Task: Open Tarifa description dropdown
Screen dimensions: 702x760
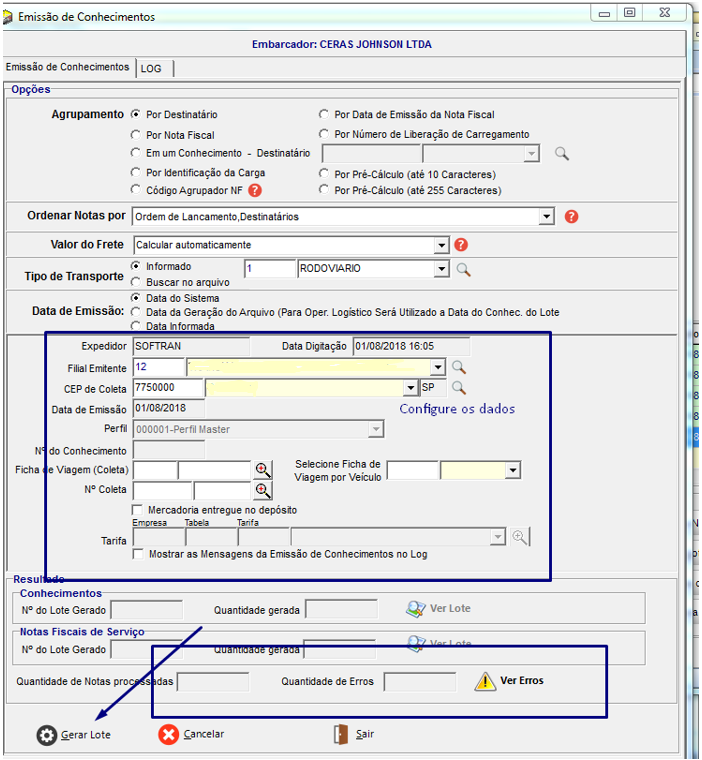Action: pyautogui.click(x=497, y=537)
